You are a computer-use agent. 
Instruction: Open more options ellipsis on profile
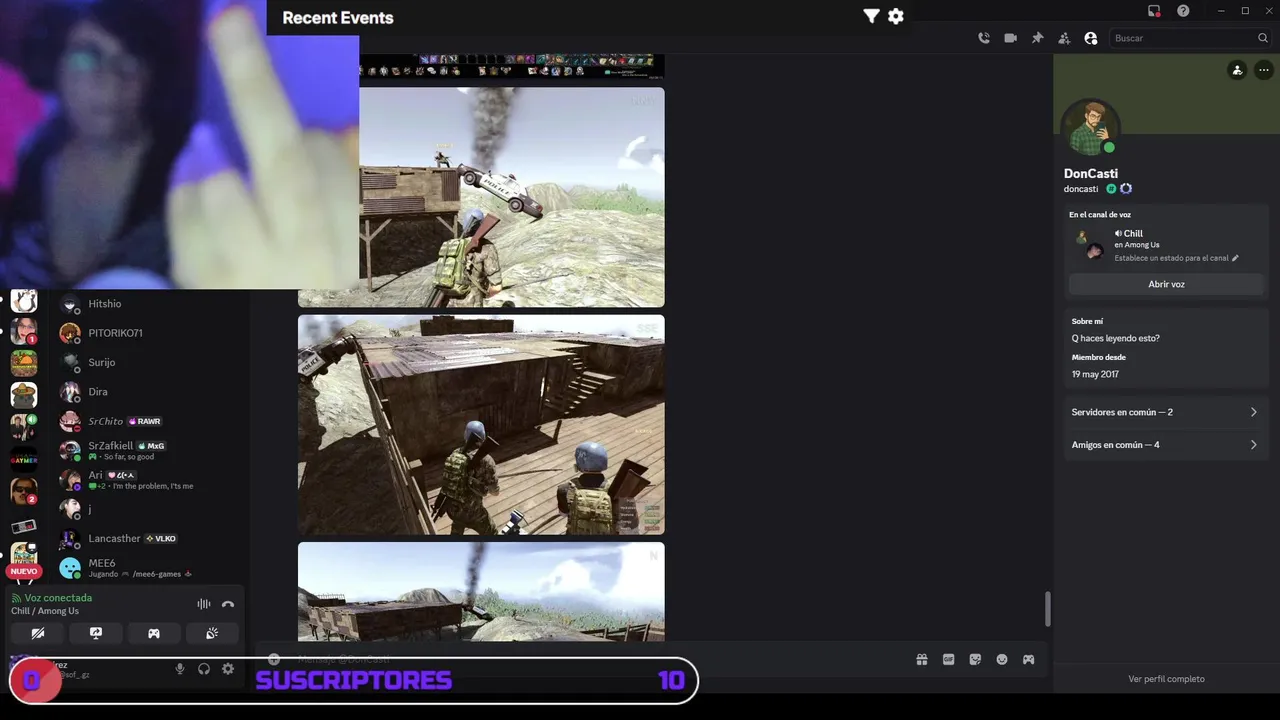[x=1264, y=70]
